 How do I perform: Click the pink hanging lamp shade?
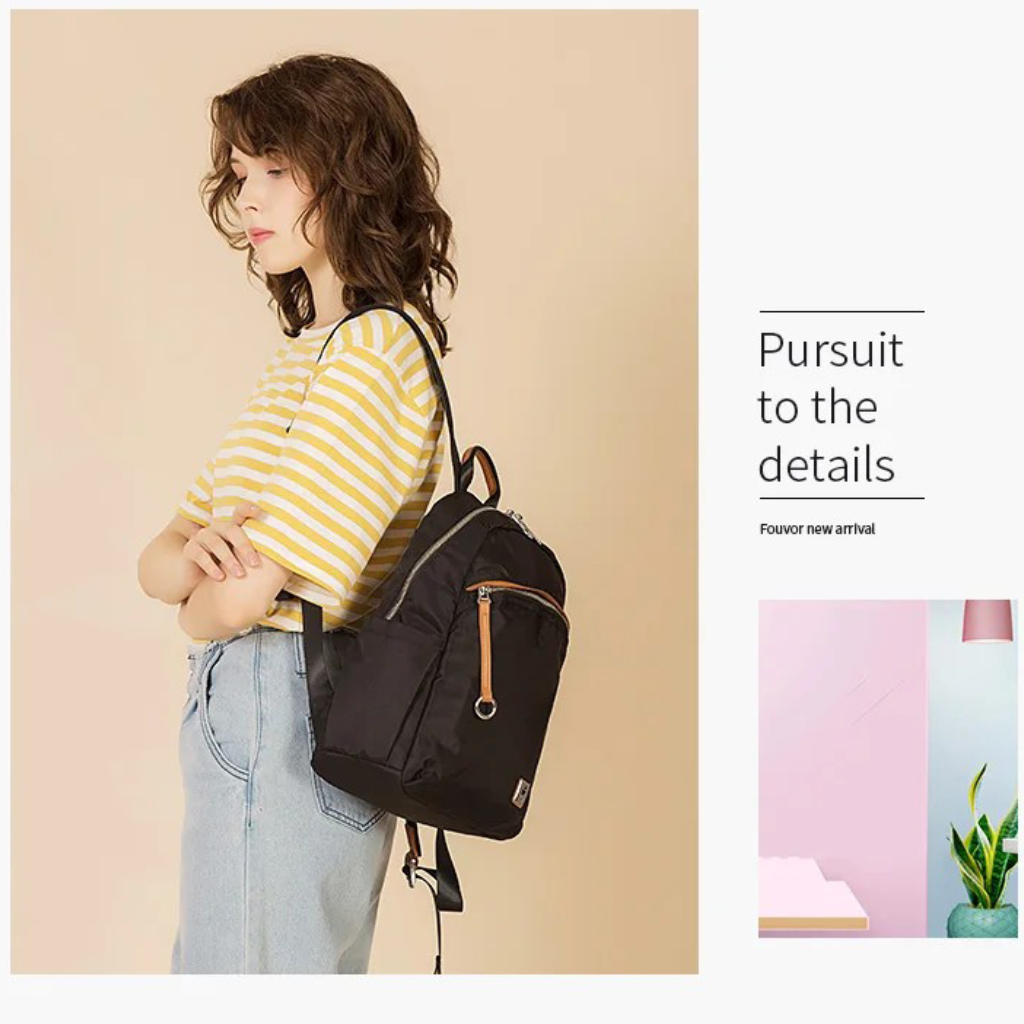[x=987, y=620]
